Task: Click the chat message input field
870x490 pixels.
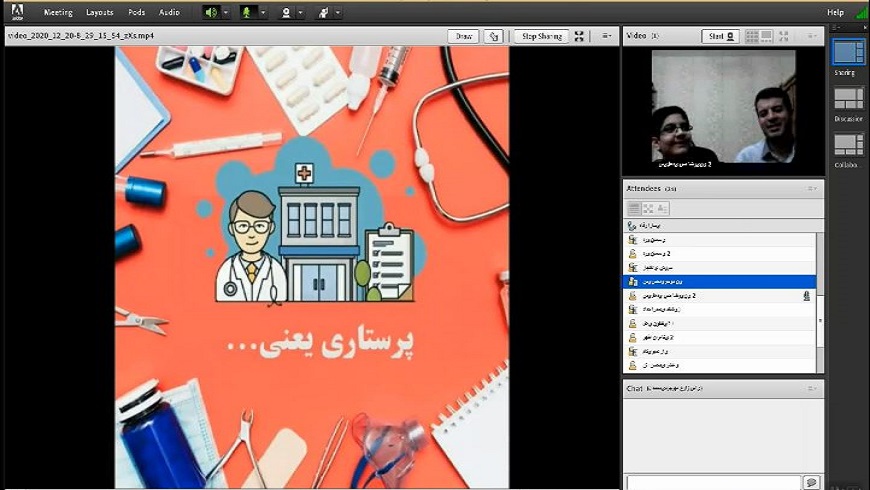Action: coord(714,482)
